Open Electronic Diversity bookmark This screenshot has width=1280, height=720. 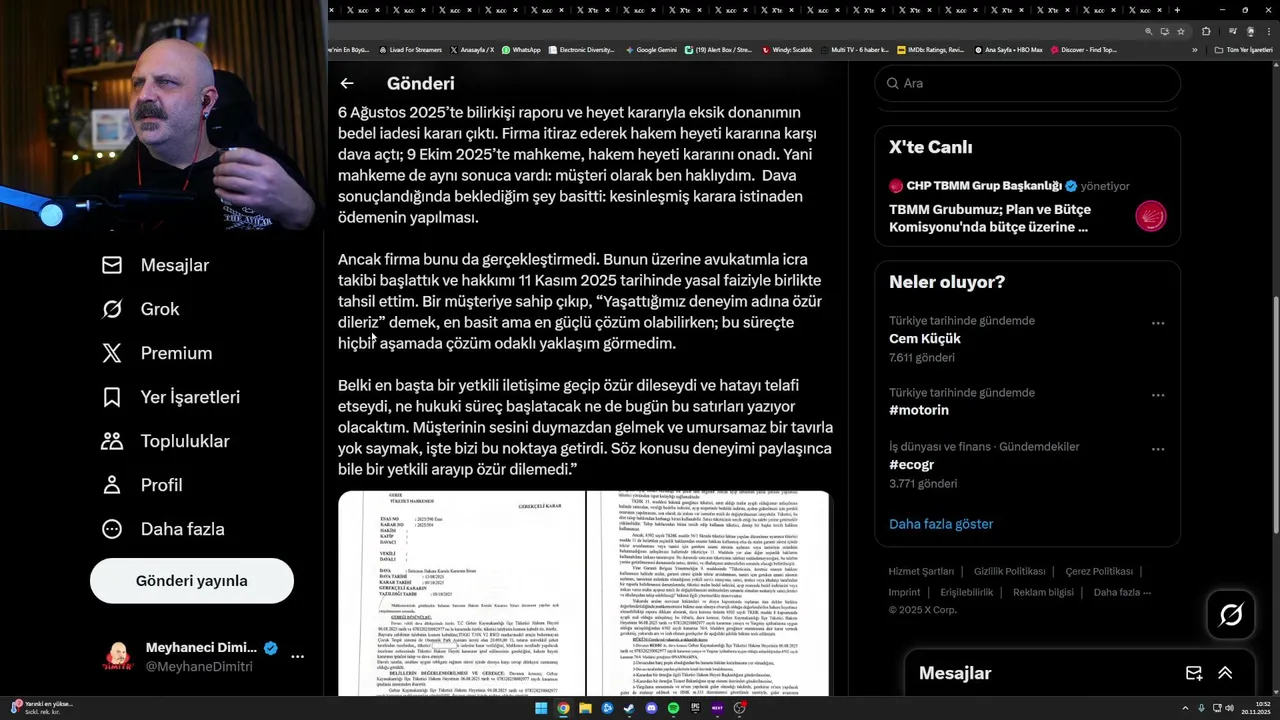point(581,49)
